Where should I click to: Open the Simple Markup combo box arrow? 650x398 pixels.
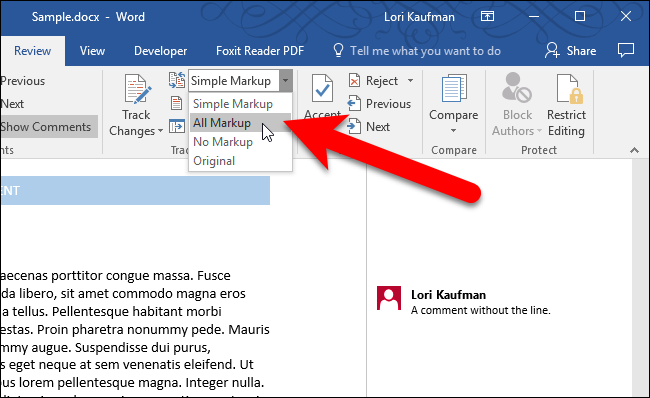(286, 81)
